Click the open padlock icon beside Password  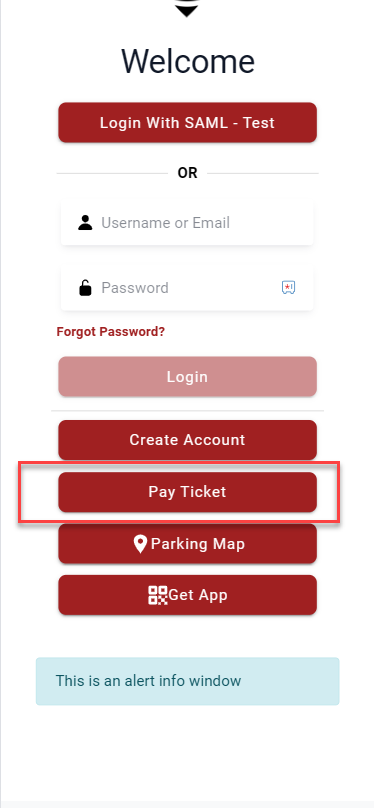click(85, 288)
